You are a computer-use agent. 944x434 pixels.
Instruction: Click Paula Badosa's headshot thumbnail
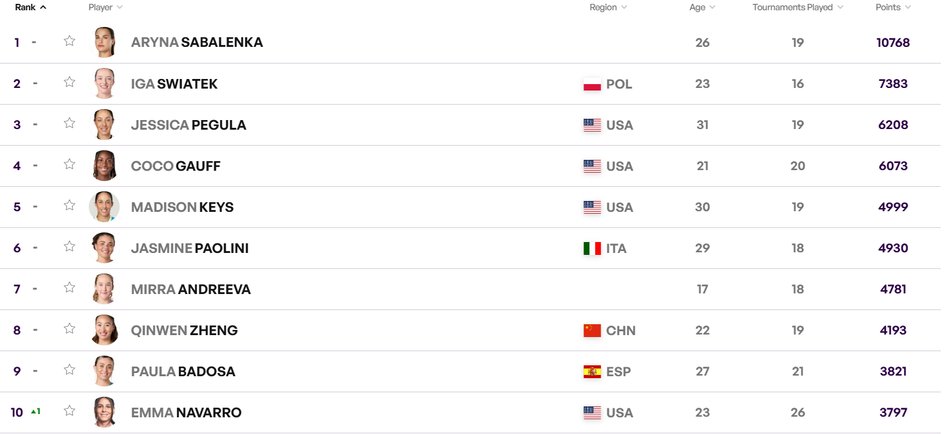104,371
